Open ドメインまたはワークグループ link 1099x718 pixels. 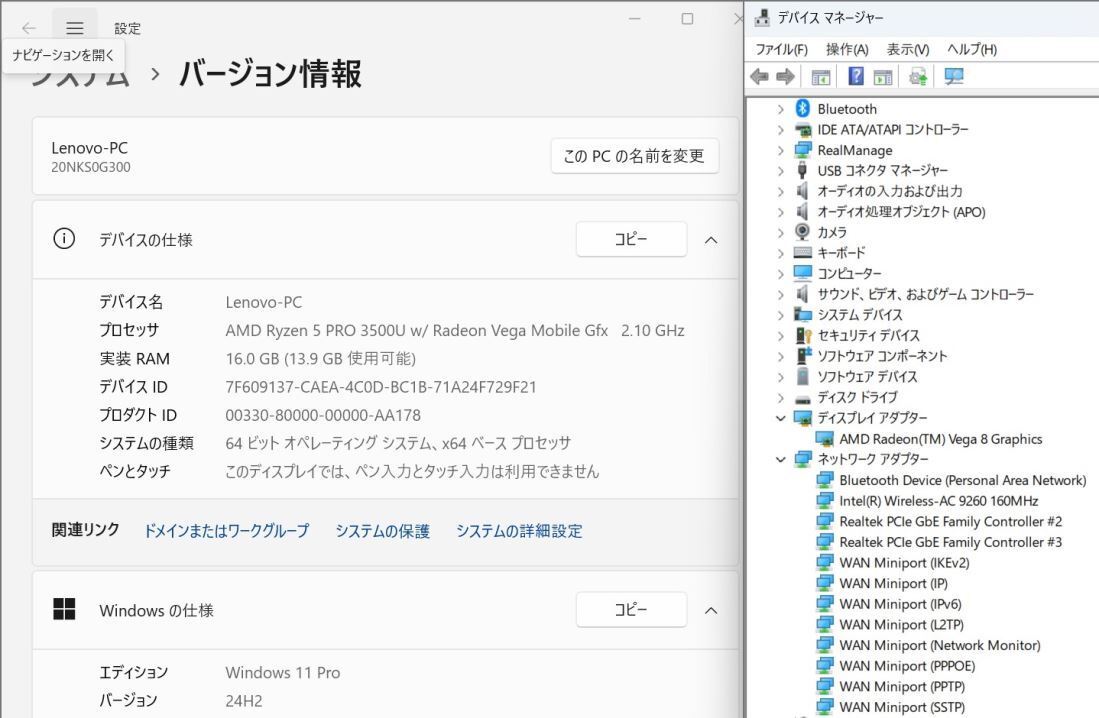click(x=226, y=531)
